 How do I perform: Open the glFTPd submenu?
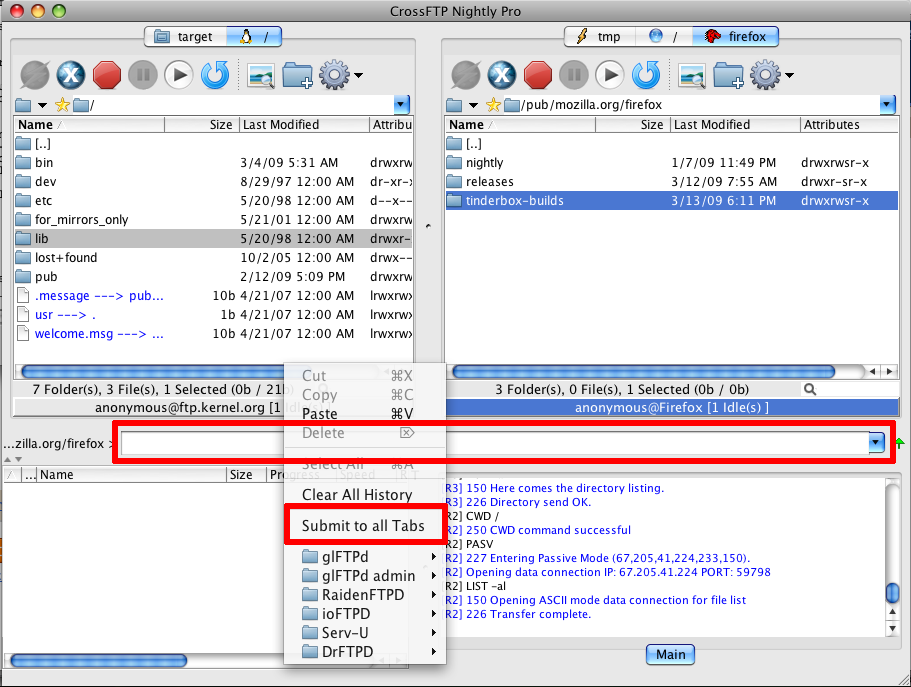point(364,557)
